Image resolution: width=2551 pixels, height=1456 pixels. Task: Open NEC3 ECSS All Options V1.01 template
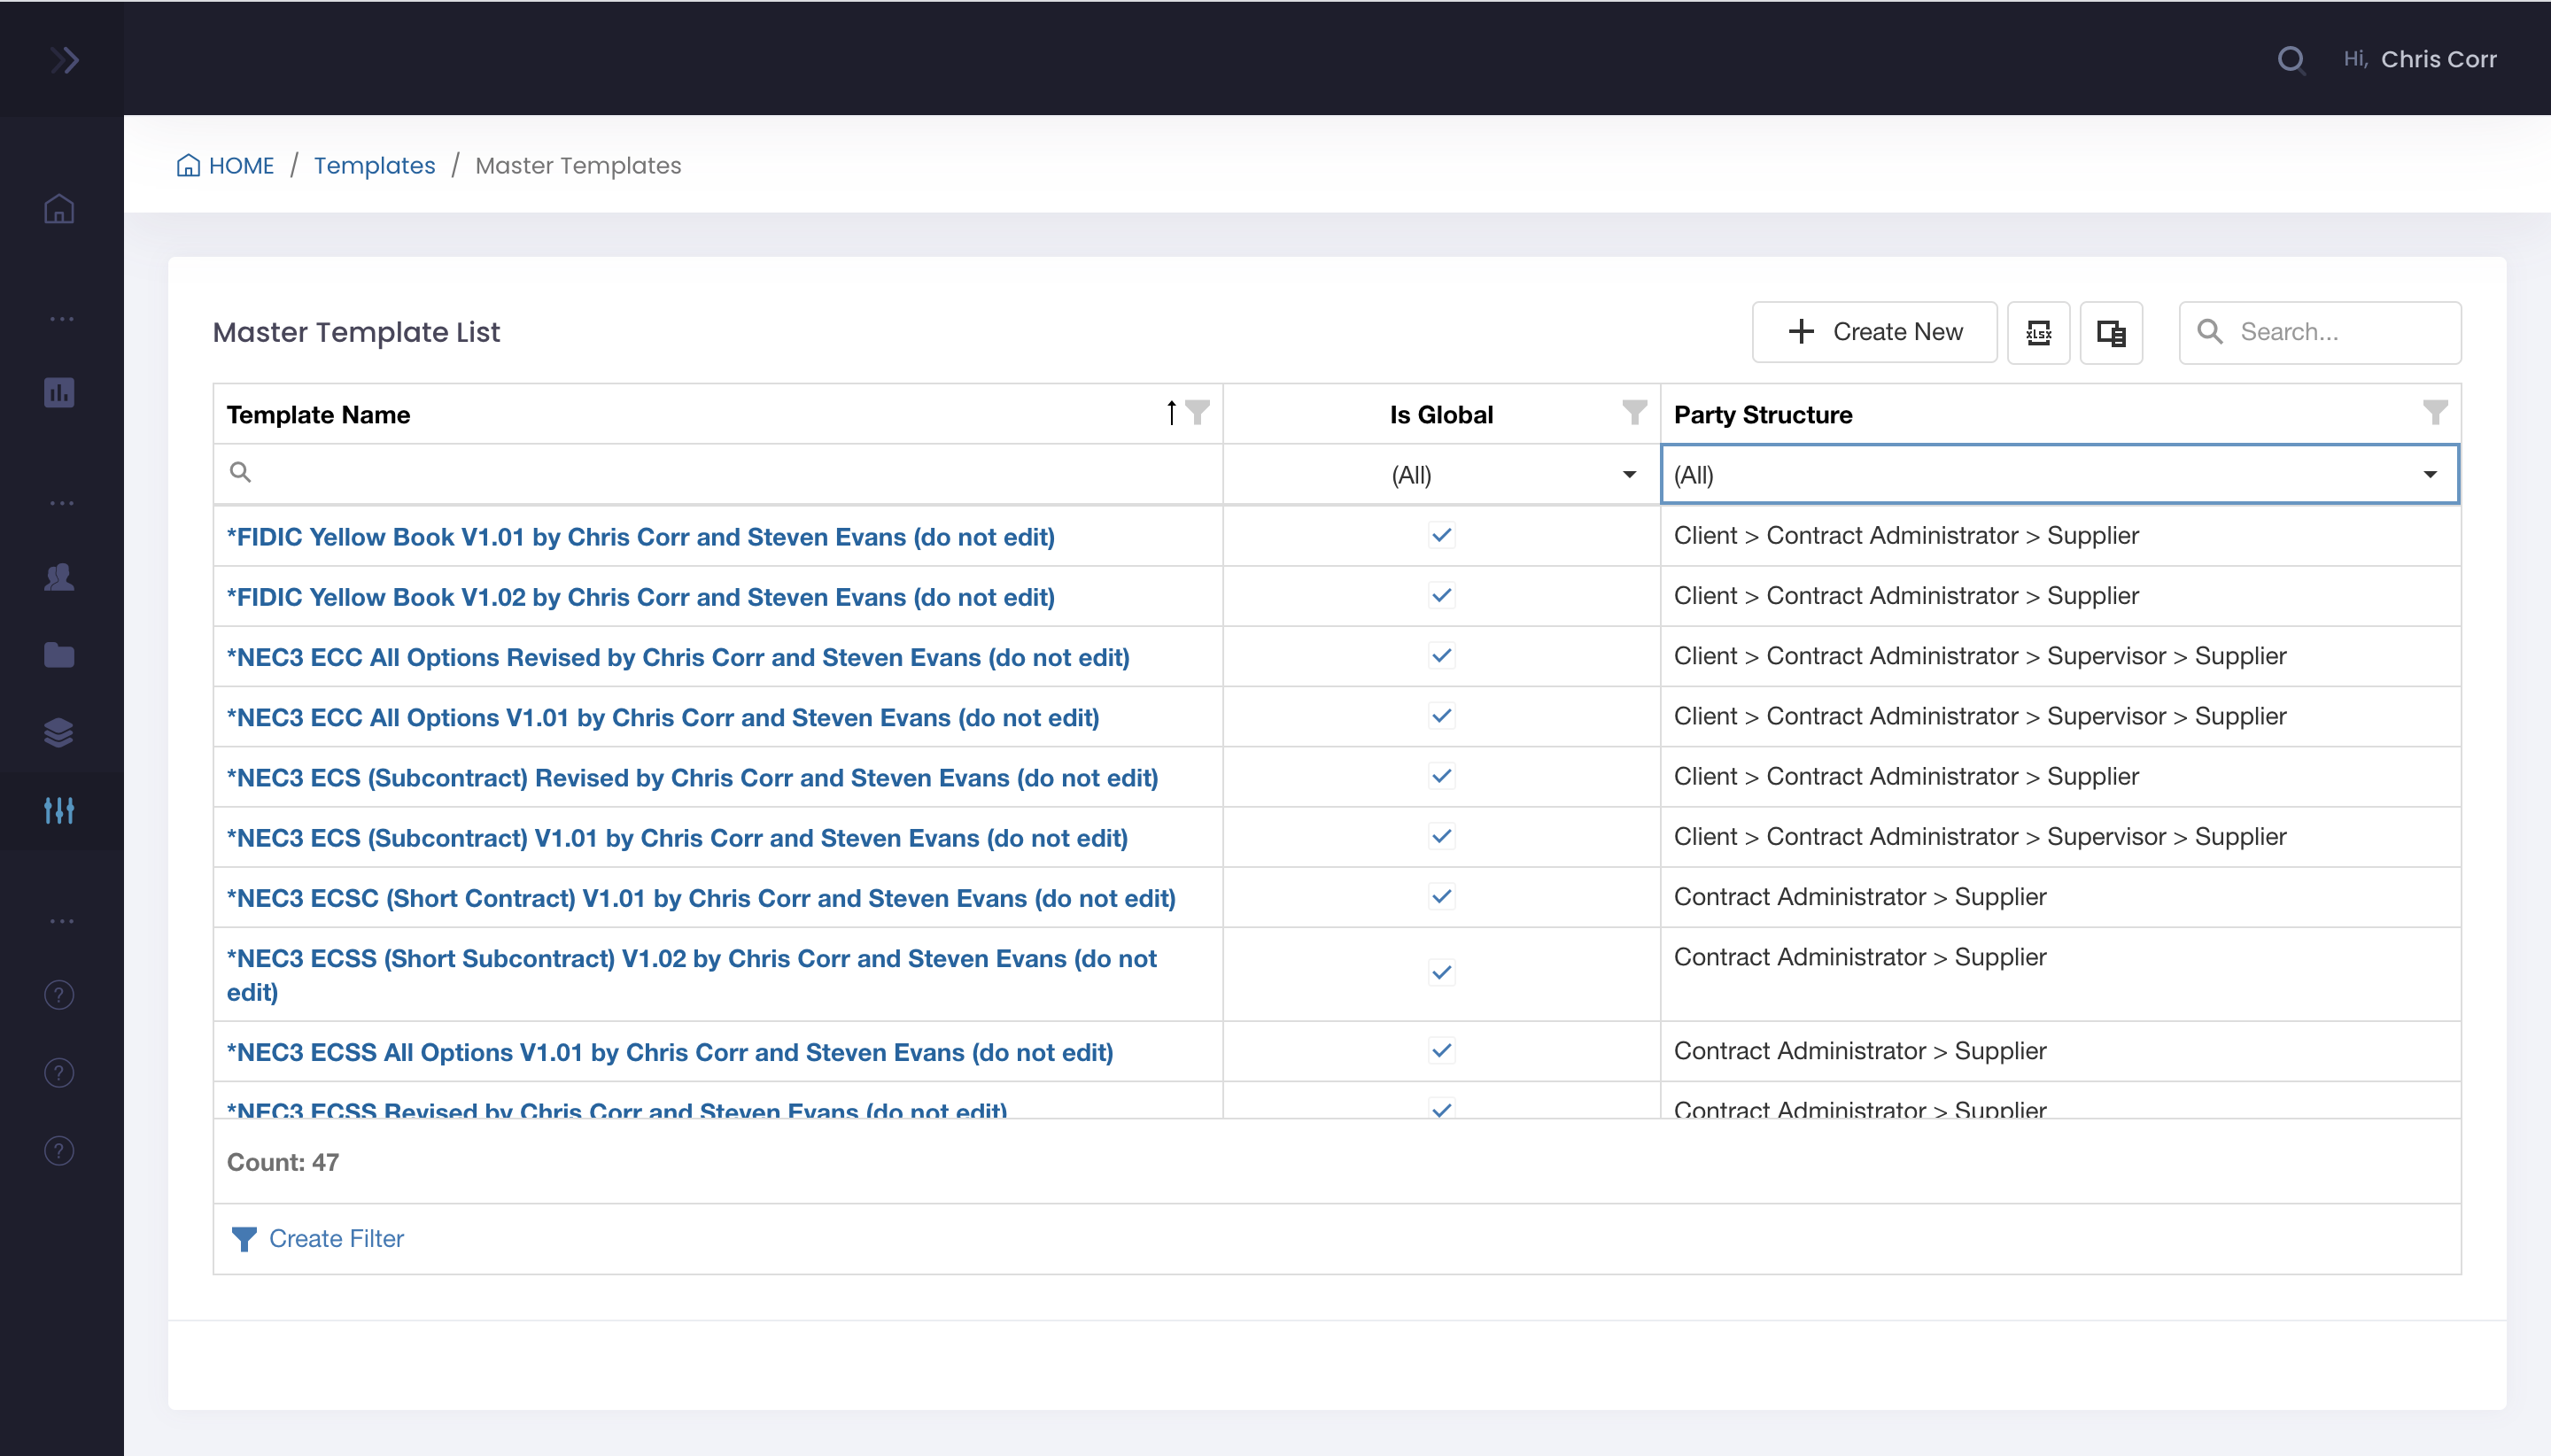pos(670,1052)
